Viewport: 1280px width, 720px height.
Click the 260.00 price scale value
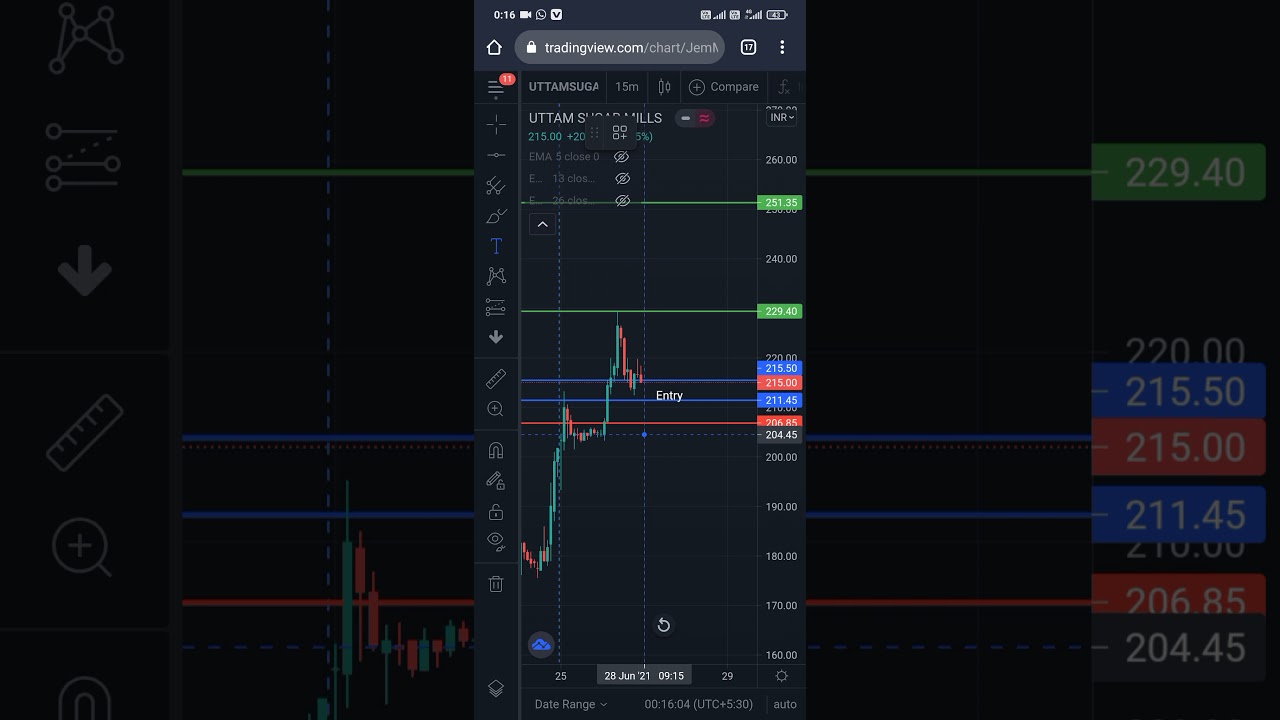pyautogui.click(x=781, y=160)
